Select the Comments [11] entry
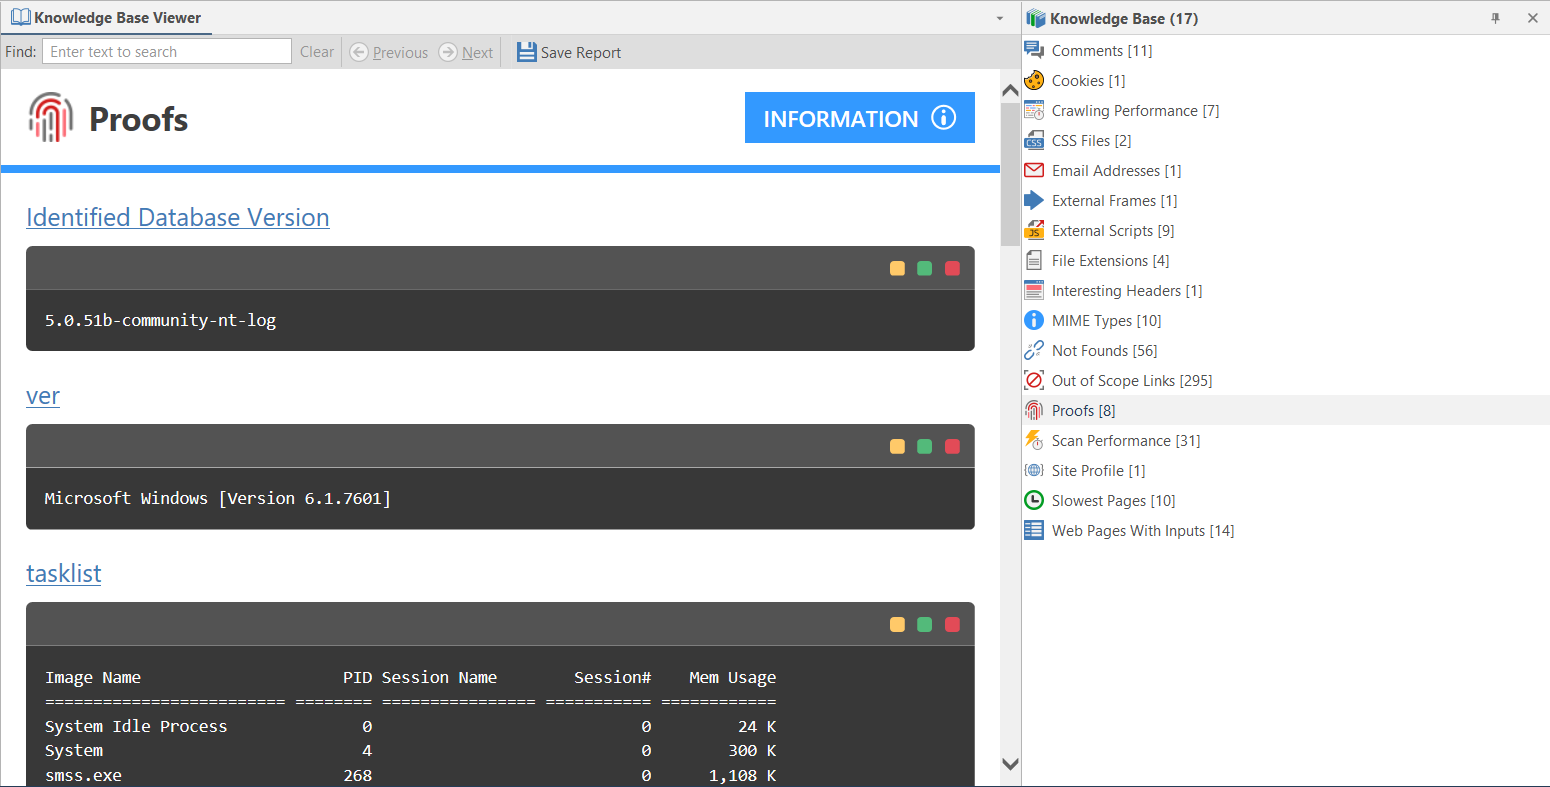 click(1101, 50)
